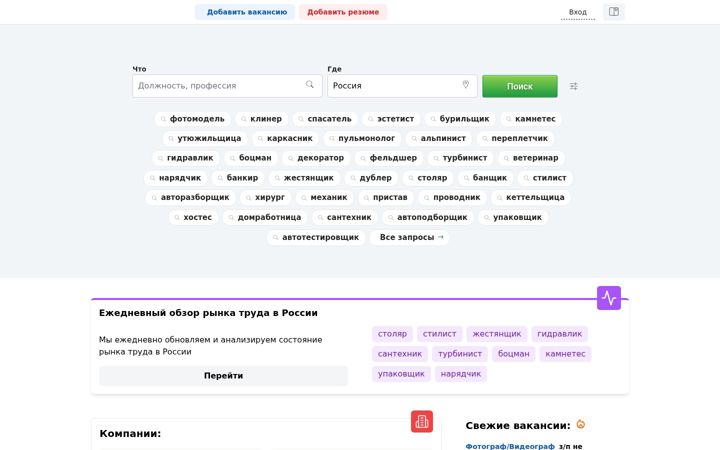Select the камнетес tag in search suggestions
Screen dimensions: 720x450
tap(531, 119)
